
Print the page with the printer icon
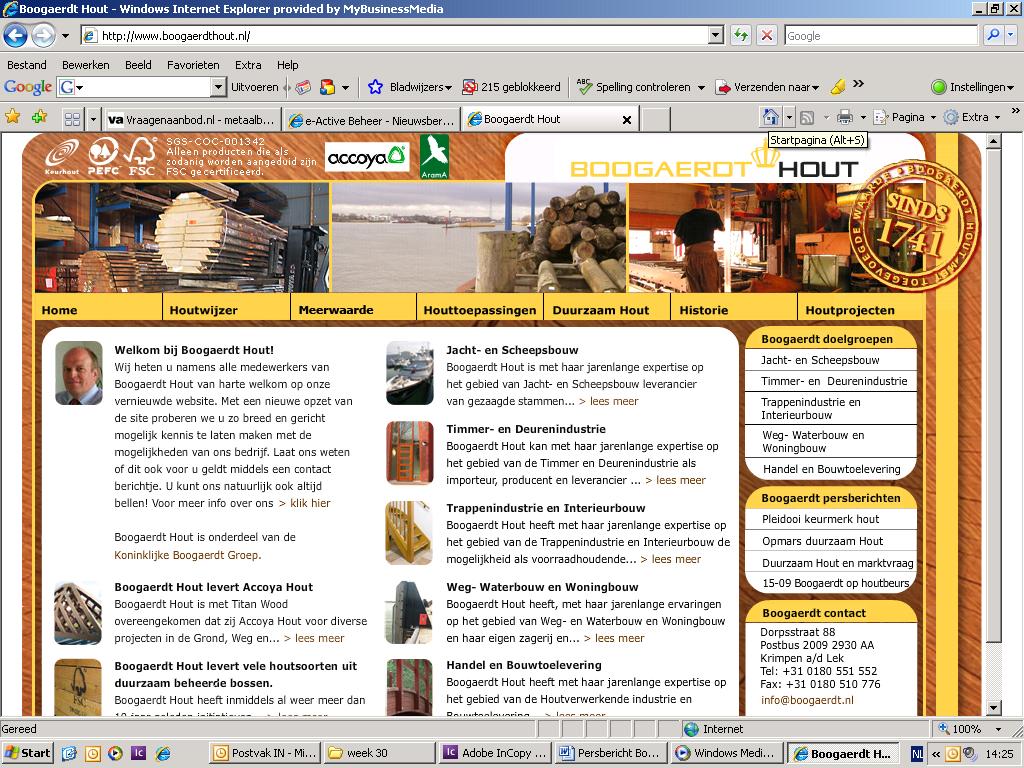845,118
